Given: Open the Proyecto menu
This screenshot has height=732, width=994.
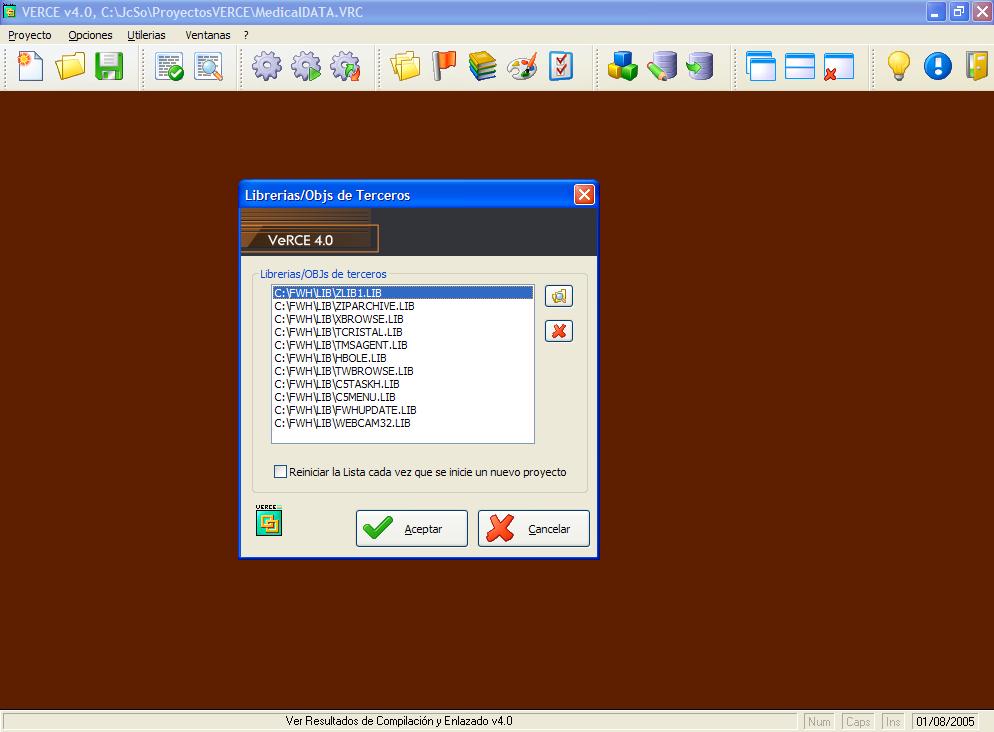Looking at the screenshot, I should 30,35.
